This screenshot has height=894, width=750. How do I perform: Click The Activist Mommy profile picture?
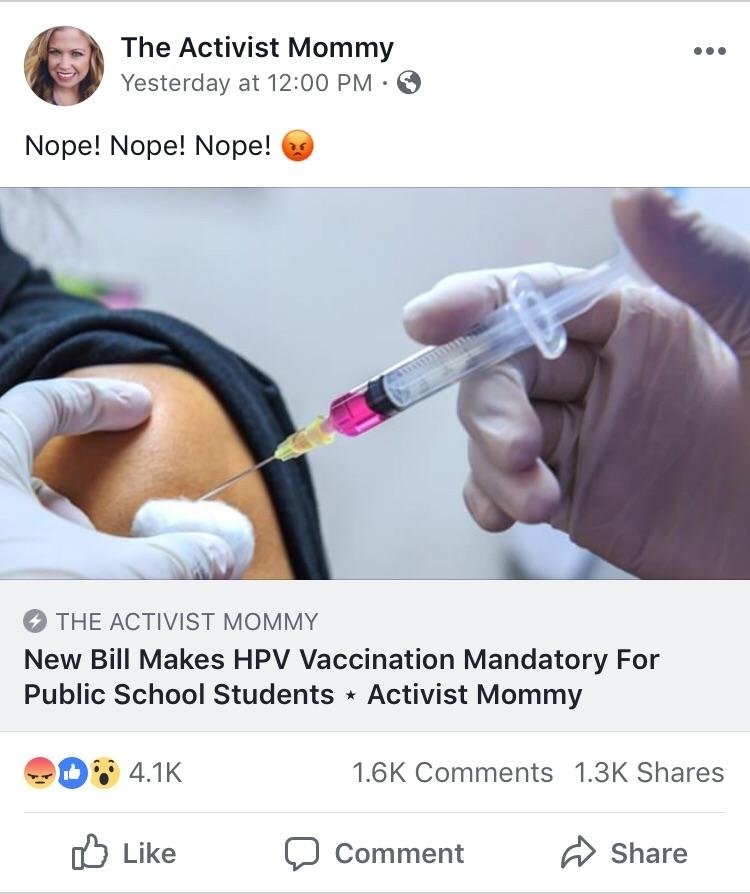64,66
